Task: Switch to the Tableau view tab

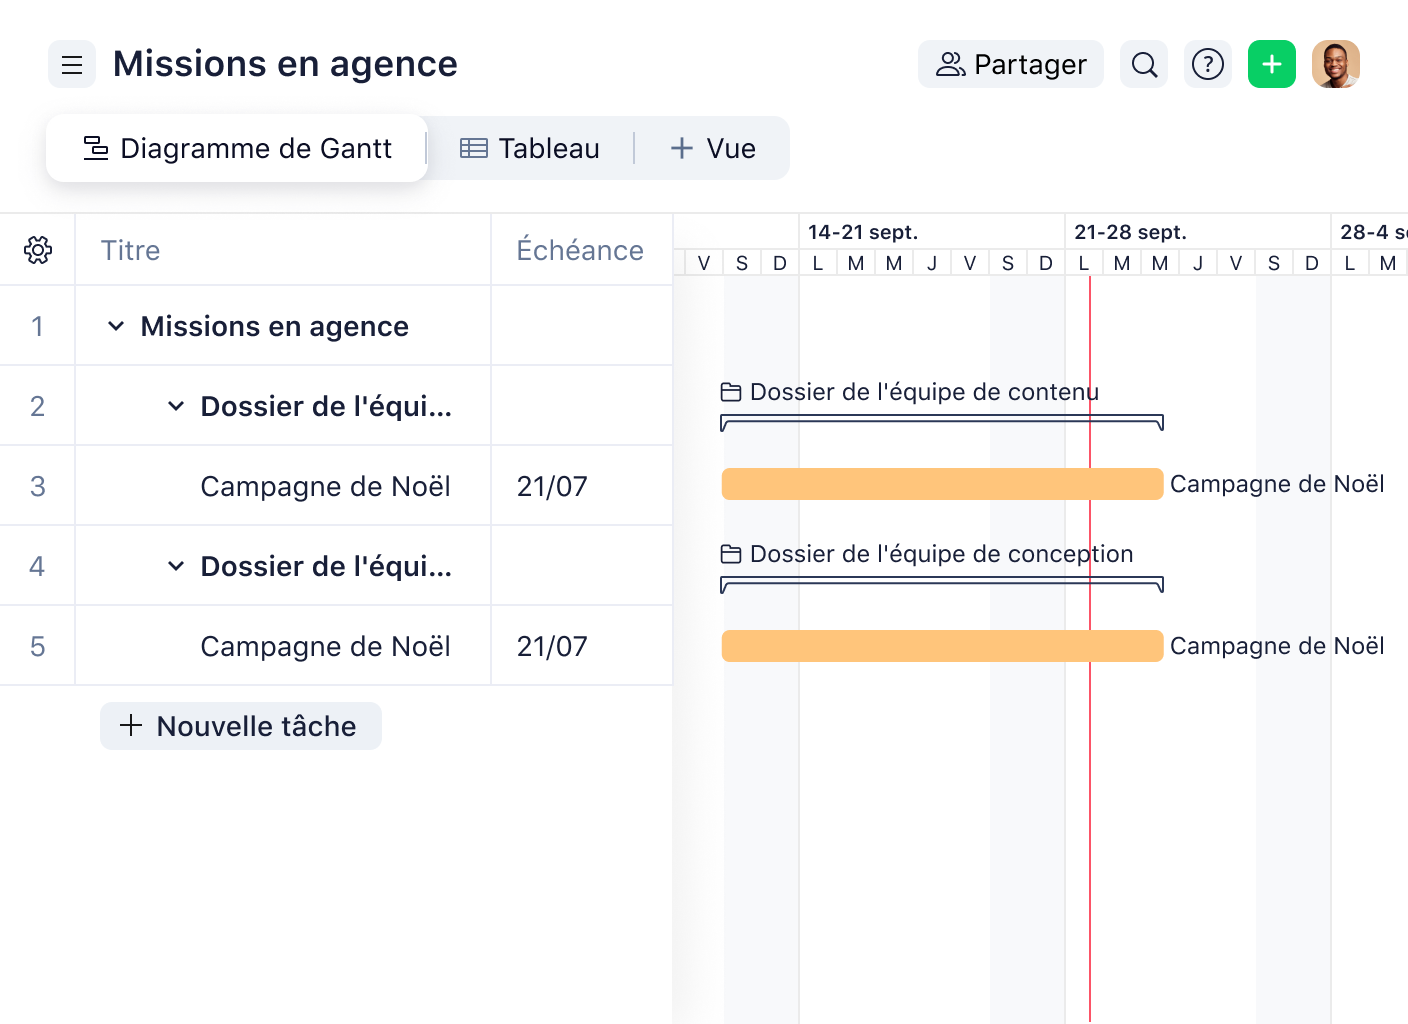Action: pos(530,148)
